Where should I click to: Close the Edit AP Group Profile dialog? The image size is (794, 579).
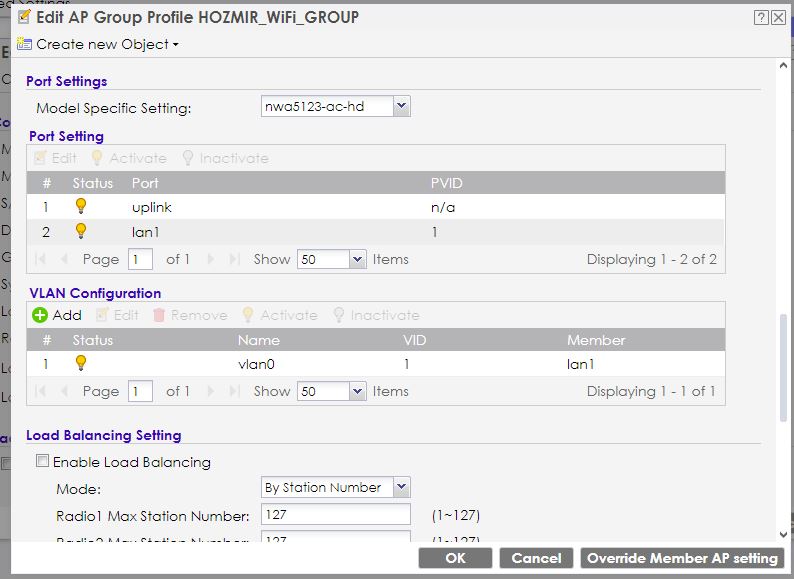point(779,18)
